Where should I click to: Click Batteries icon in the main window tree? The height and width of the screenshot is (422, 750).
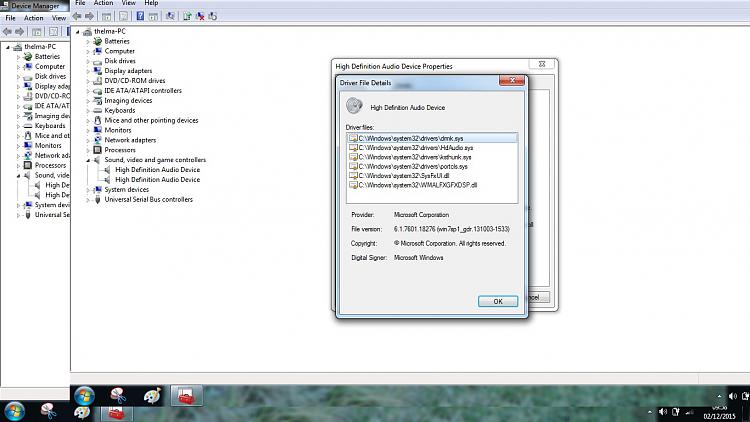click(98, 41)
